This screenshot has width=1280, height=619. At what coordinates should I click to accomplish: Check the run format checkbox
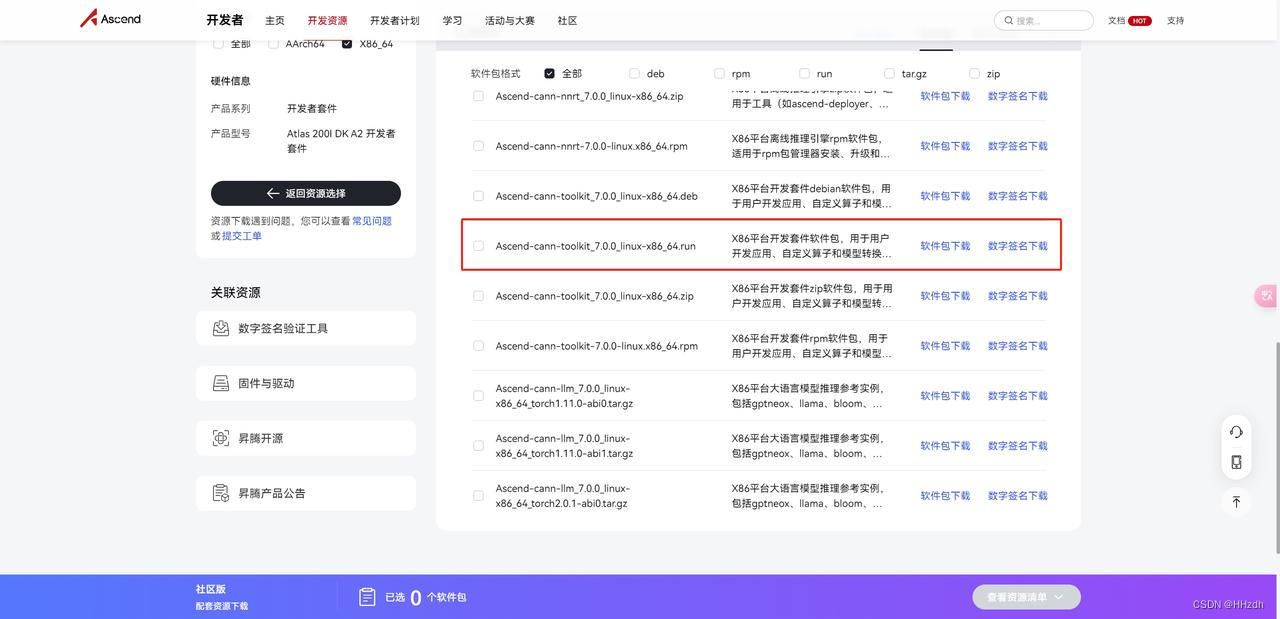[804, 74]
